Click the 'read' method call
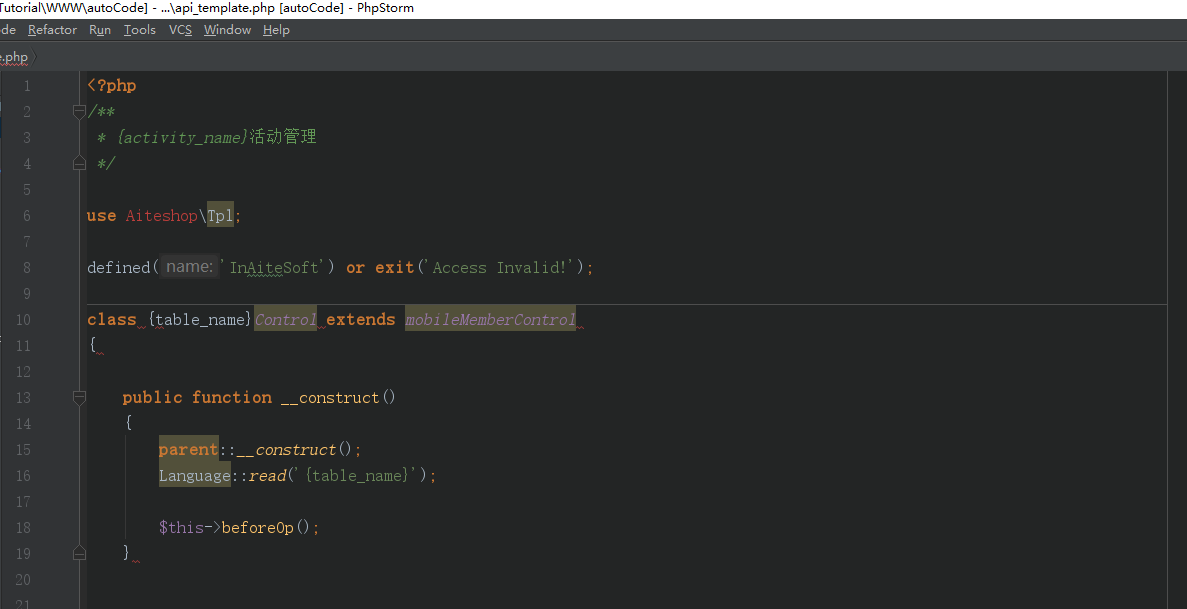This screenshot has height=609, width=1187. tap(268, 476)
